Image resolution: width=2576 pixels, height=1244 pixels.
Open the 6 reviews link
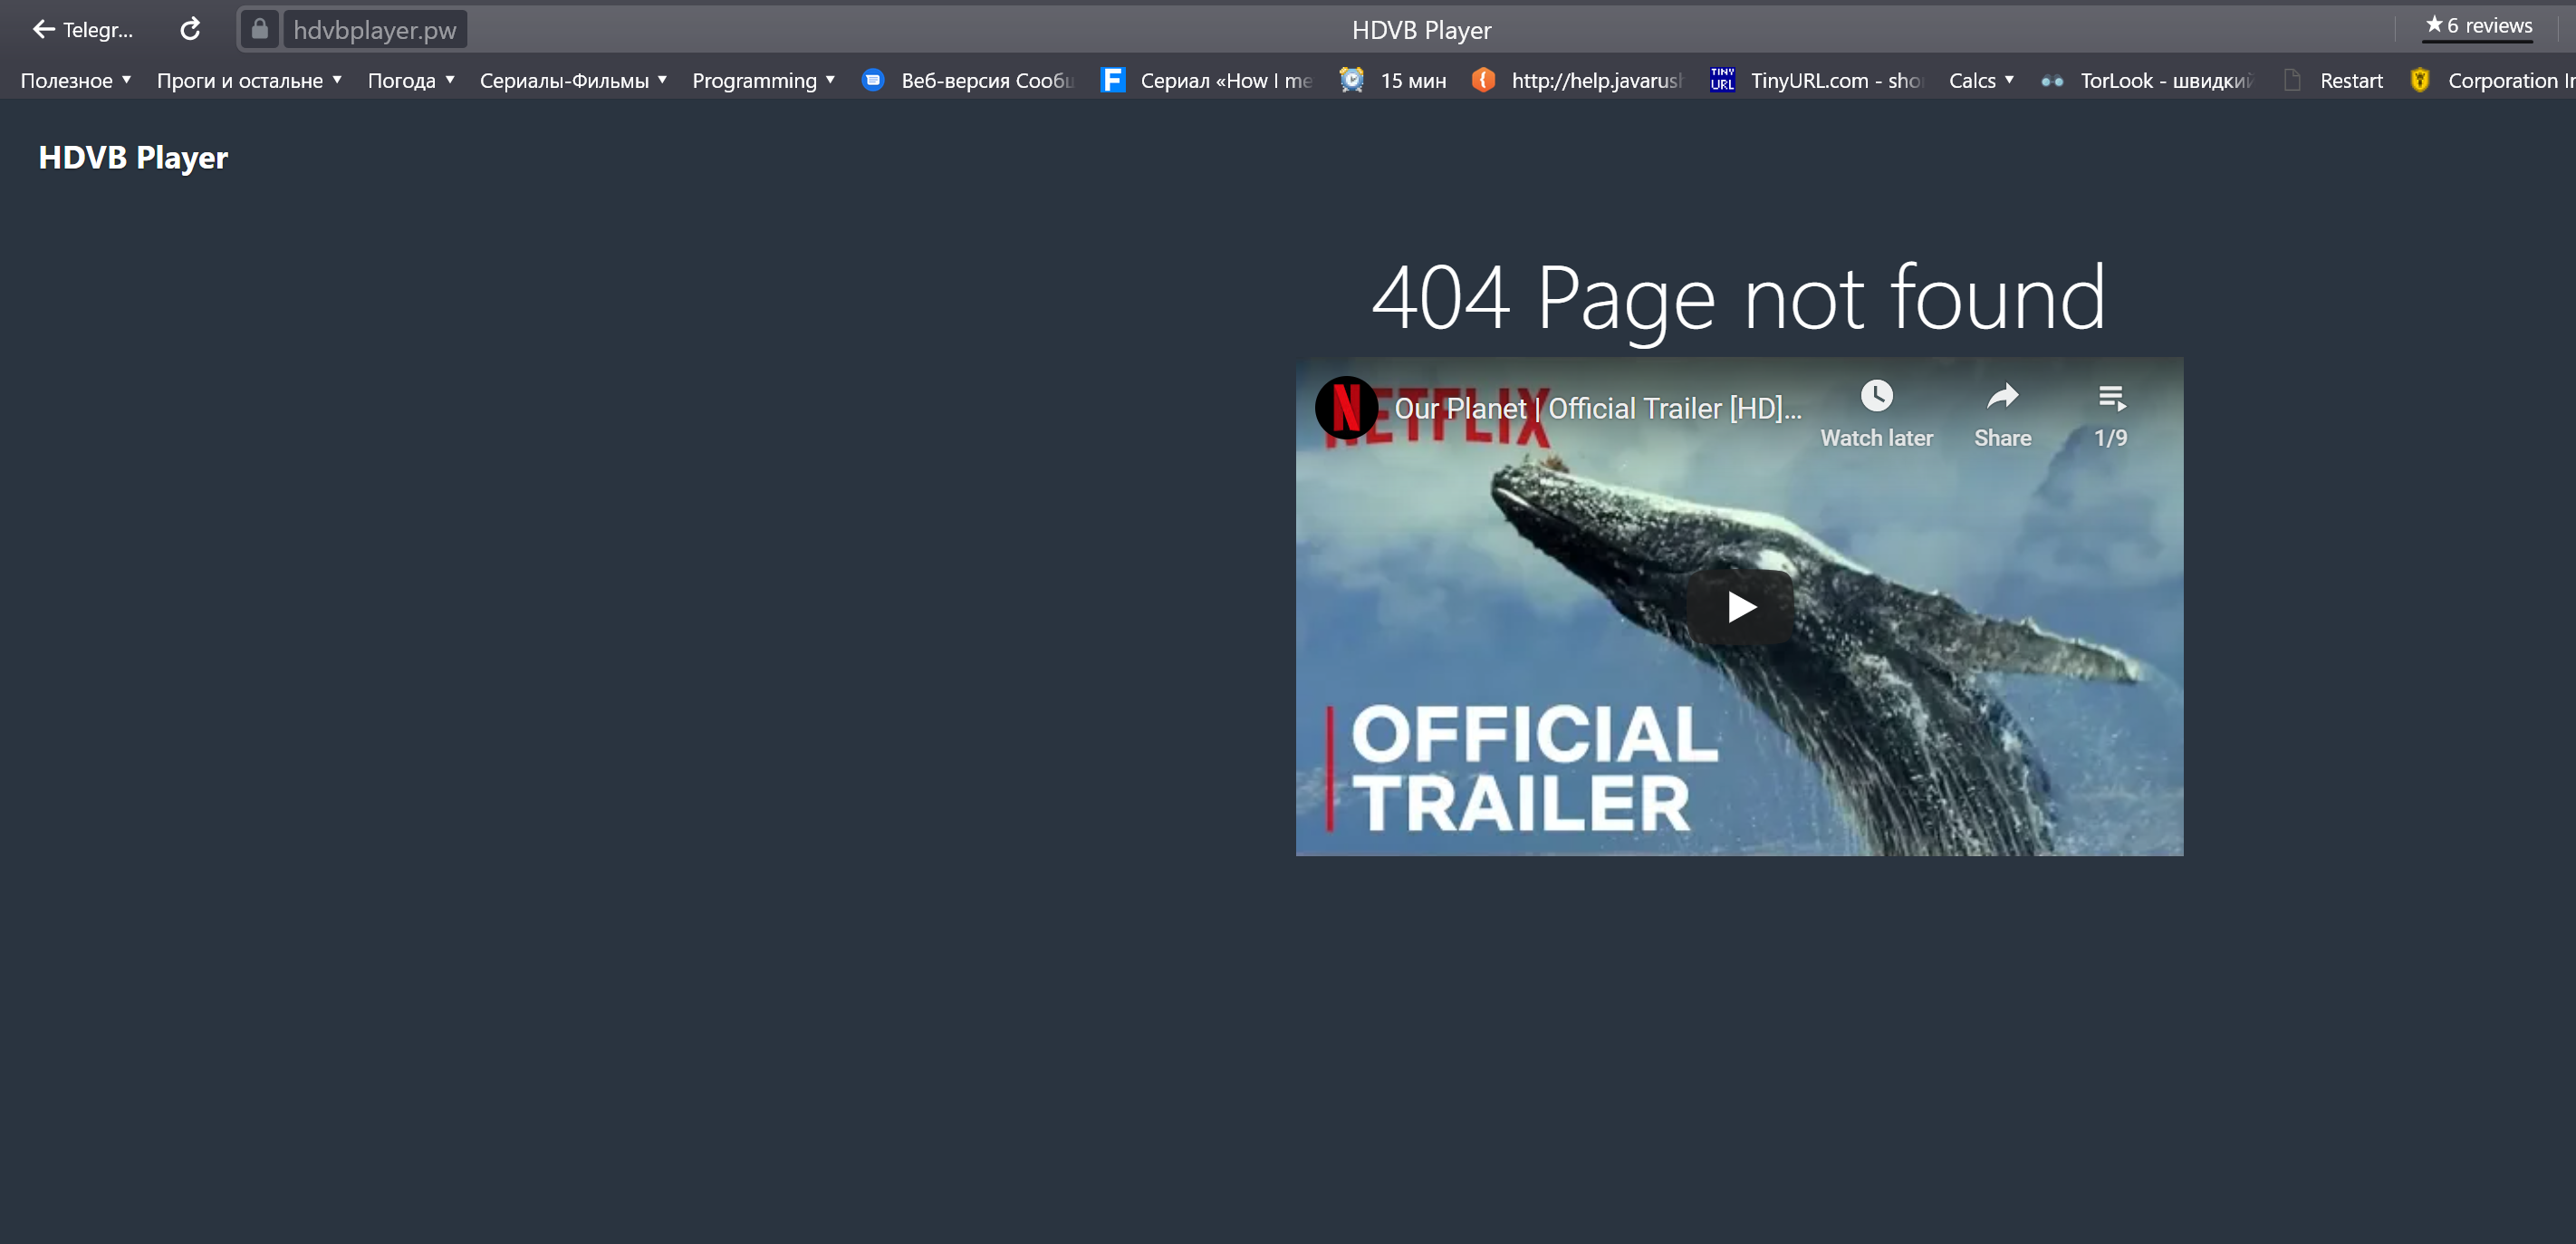(x=2479, y=26)
